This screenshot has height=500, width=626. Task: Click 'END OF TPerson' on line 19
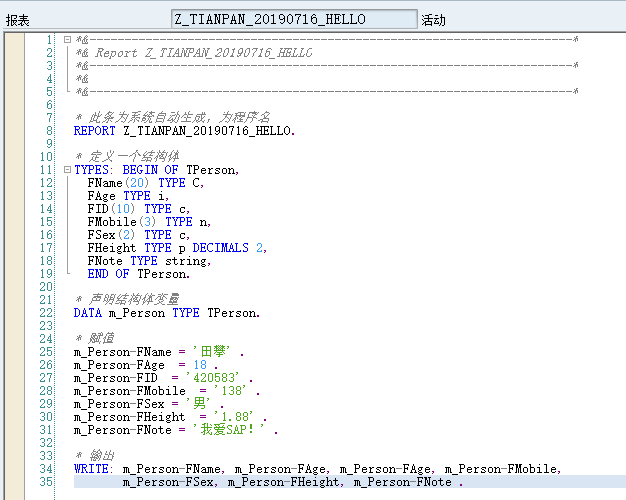139,274
